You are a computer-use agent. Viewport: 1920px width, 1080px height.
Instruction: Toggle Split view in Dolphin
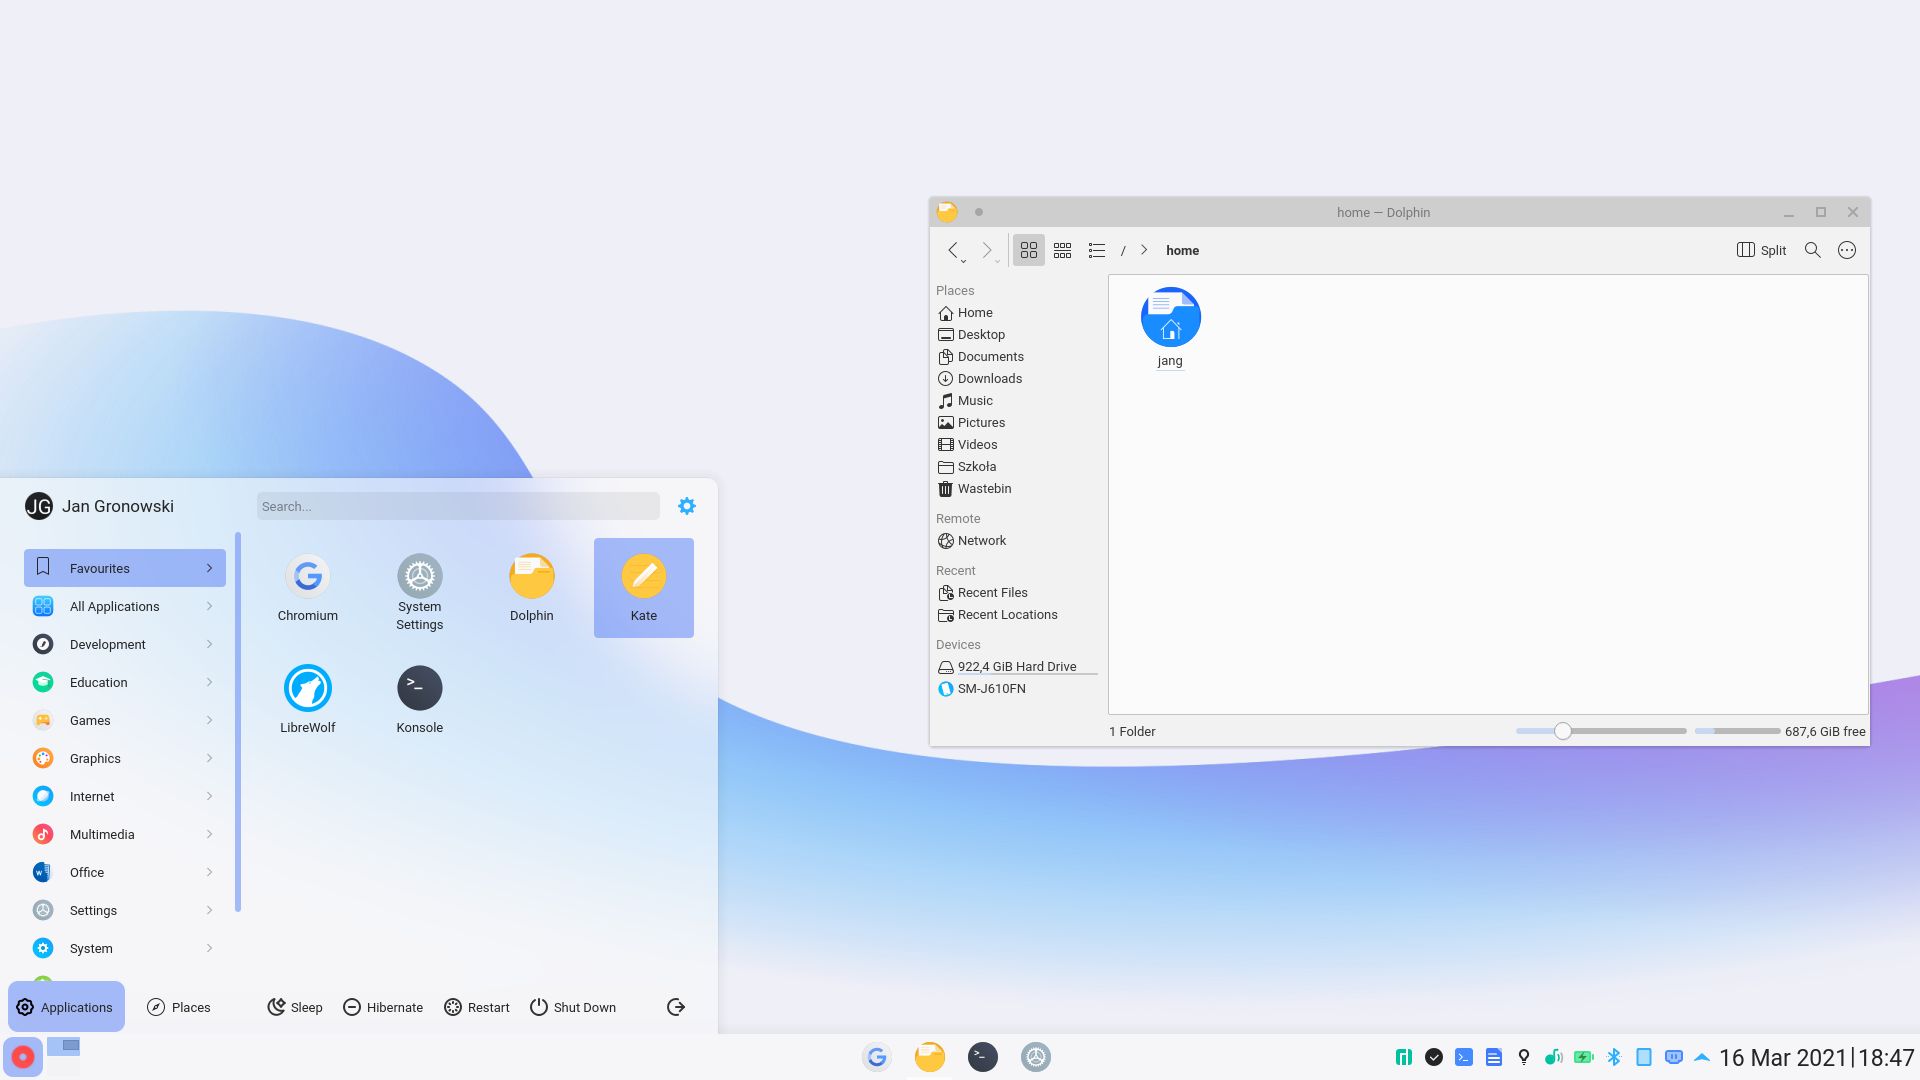pyautogui.click(x=1760, y=250)
